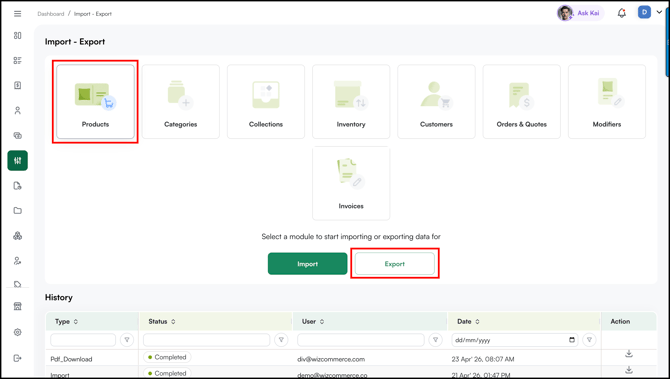Select the Modifiers module card
This screenshot has height=379, width=670.
click(x=607, y=102)
